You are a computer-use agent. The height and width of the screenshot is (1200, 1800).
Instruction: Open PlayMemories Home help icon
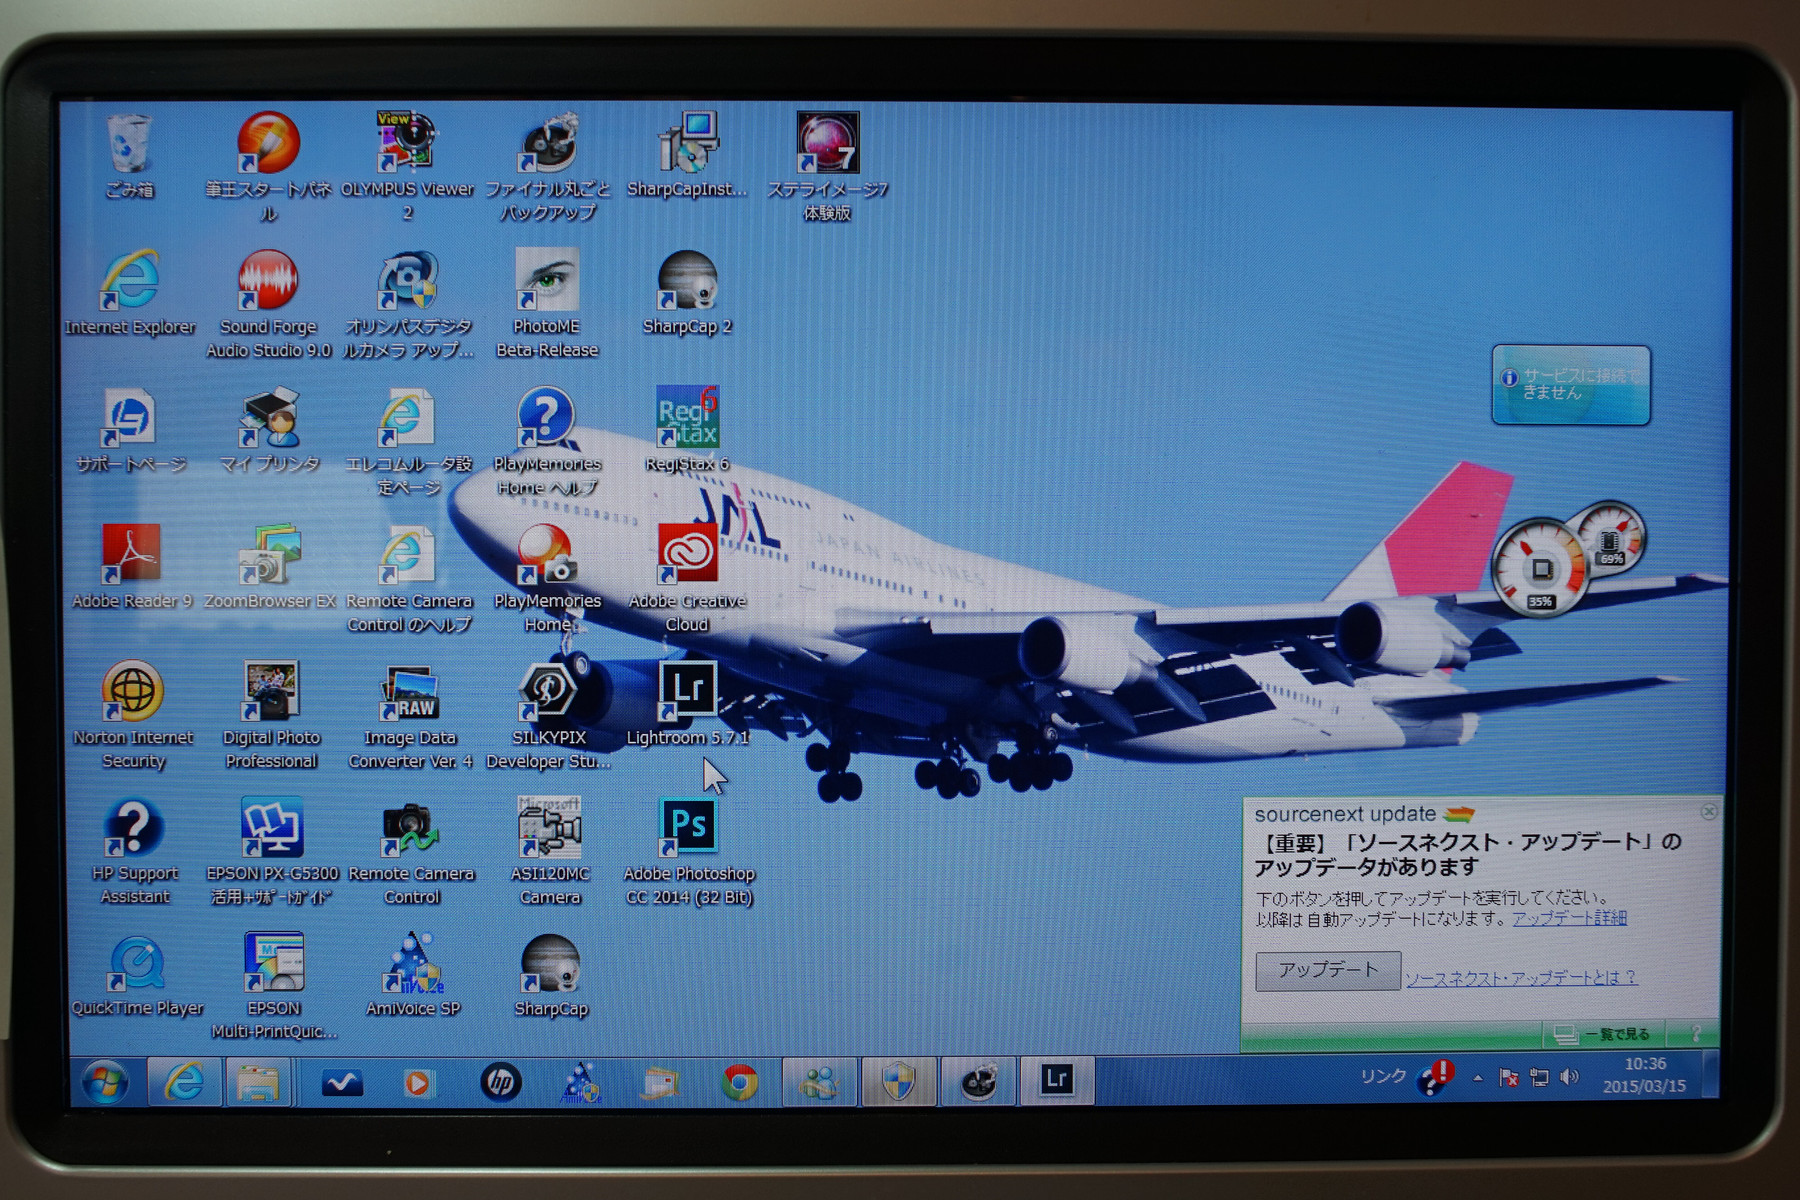[547, 442]
